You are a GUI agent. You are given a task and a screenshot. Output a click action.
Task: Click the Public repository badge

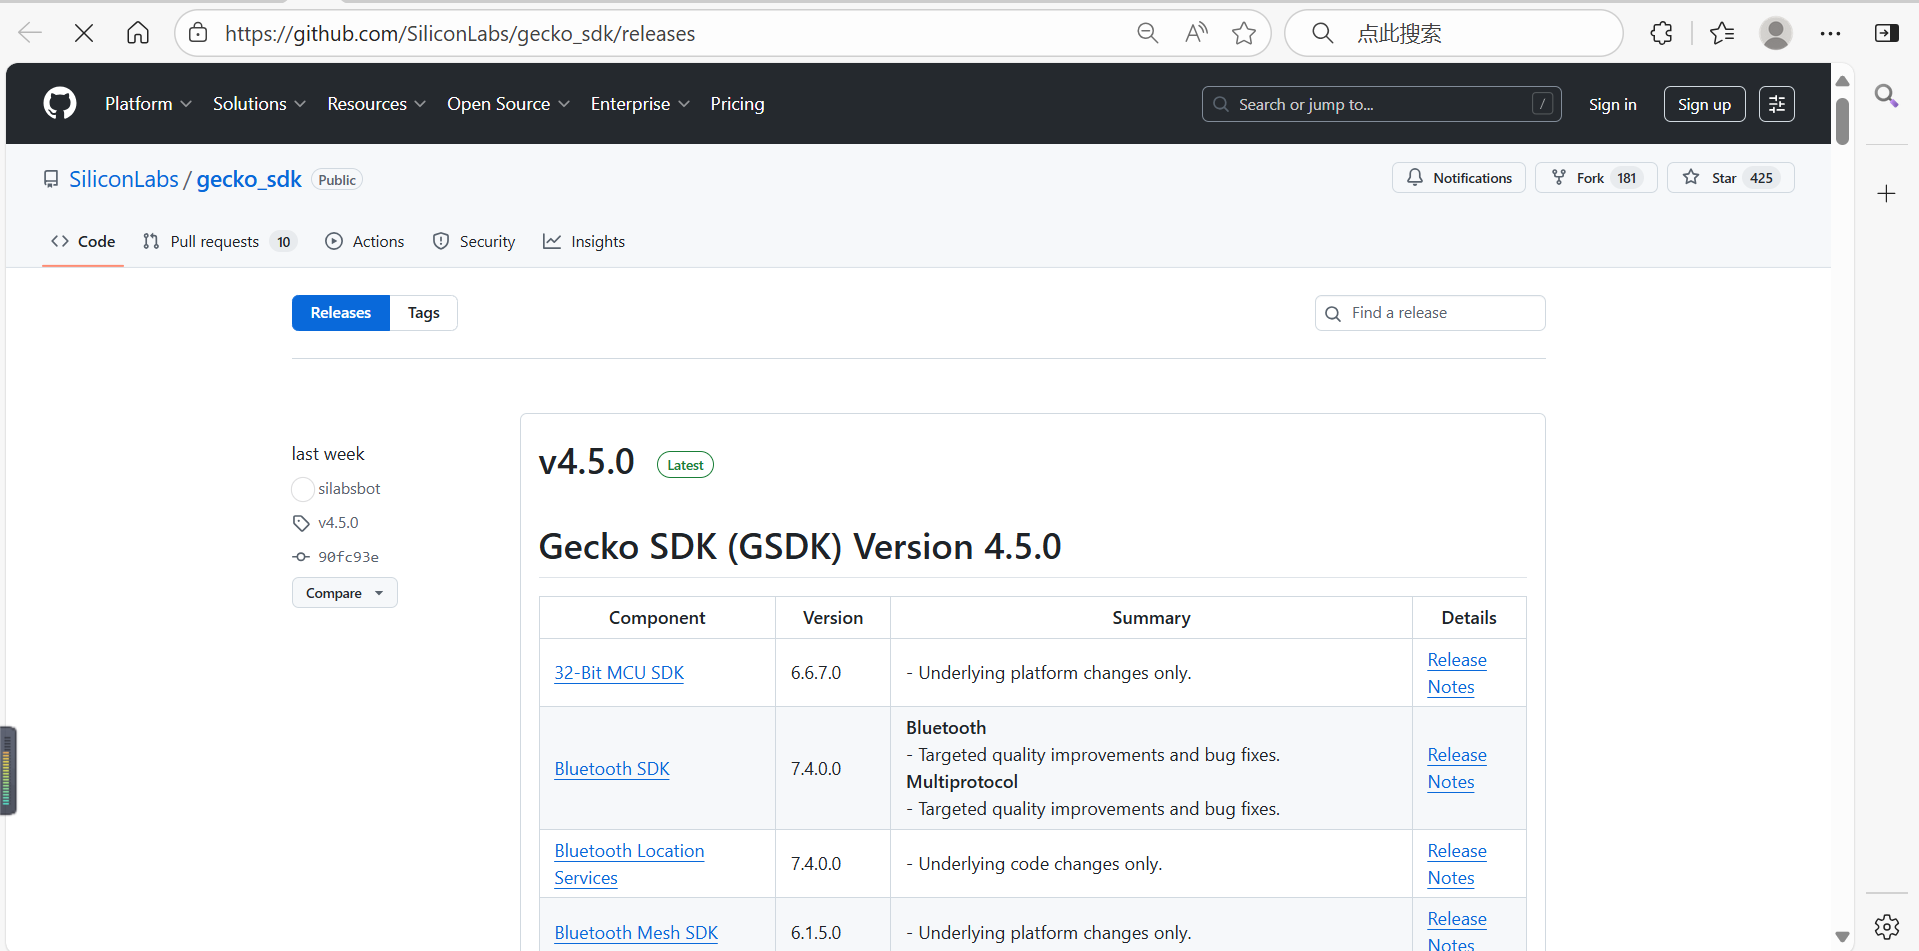(x=337, y=180)
